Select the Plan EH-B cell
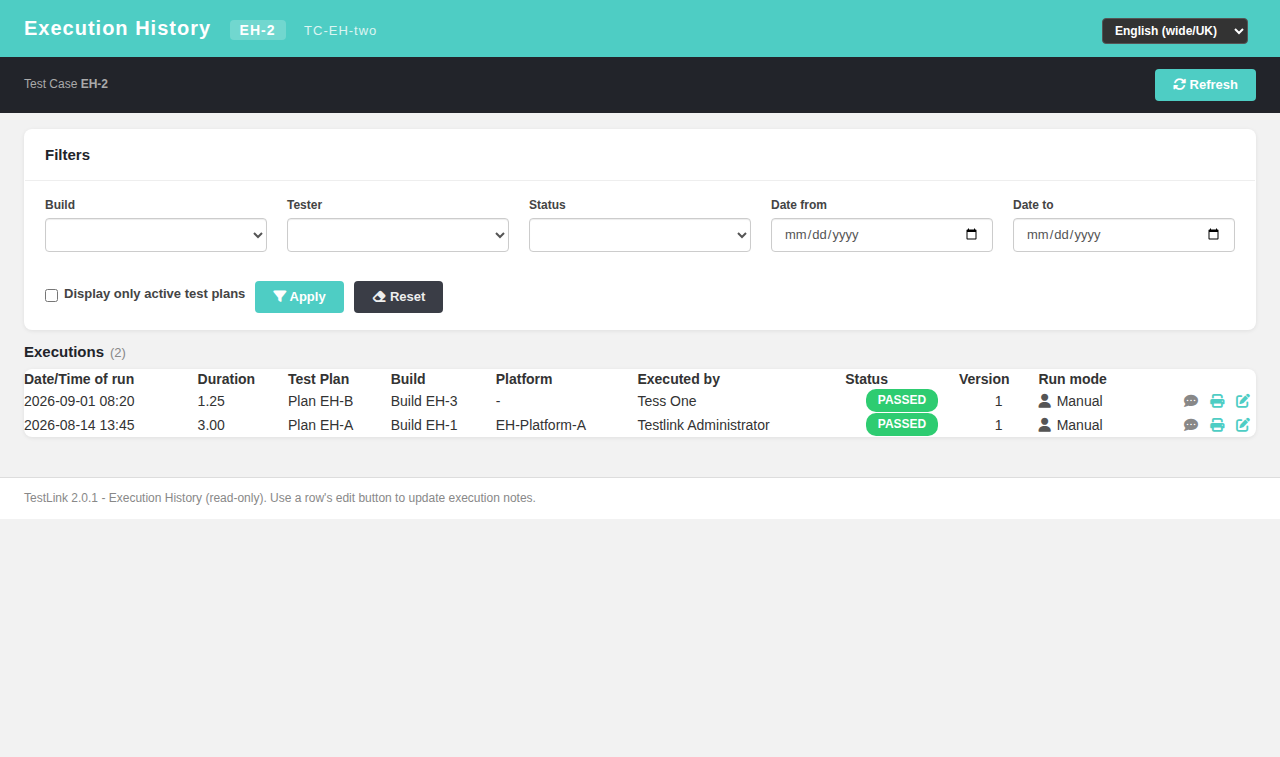 321,401
